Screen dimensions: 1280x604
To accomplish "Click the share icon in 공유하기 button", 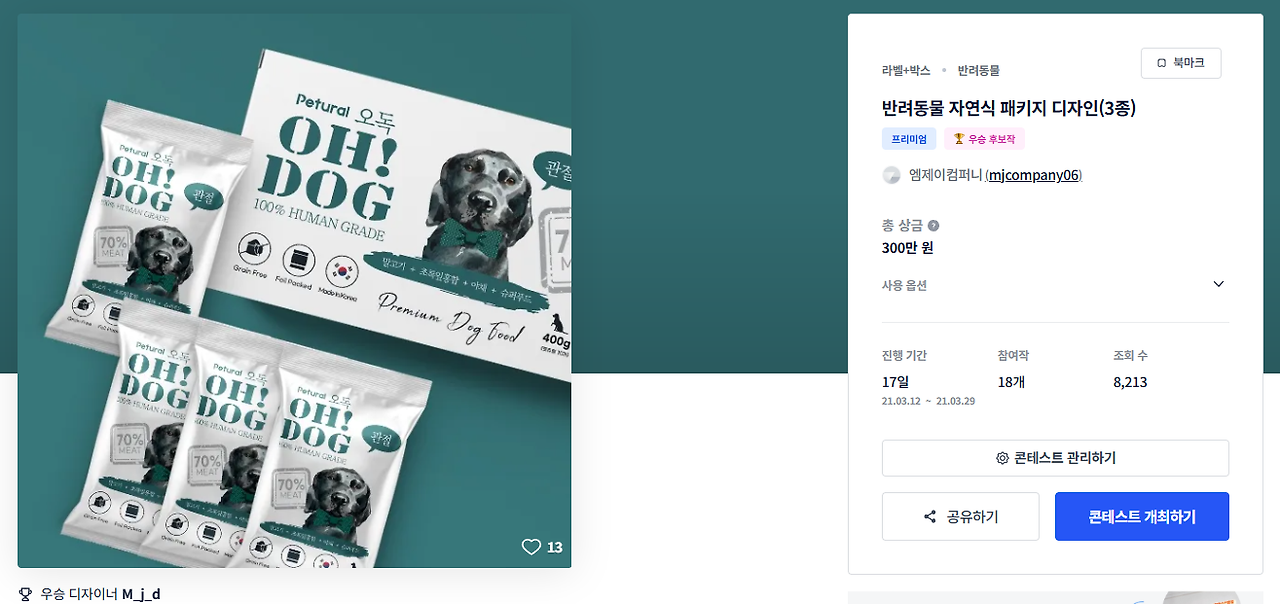I will 930,517.
